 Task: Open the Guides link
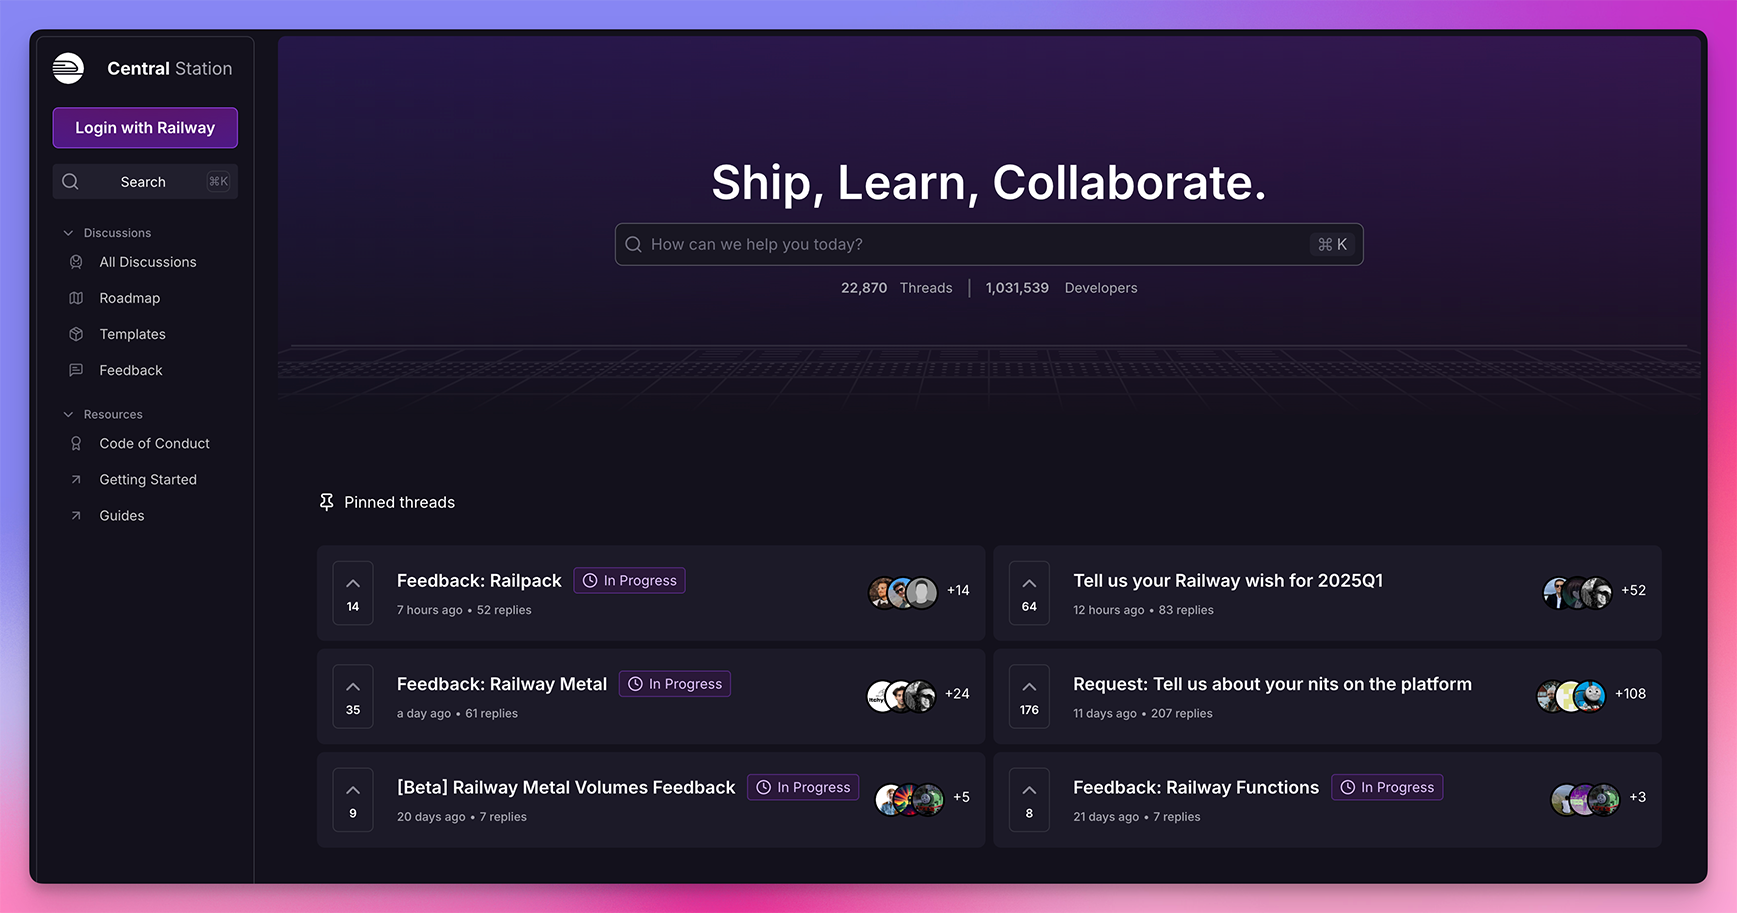click(x=122, y=515)
